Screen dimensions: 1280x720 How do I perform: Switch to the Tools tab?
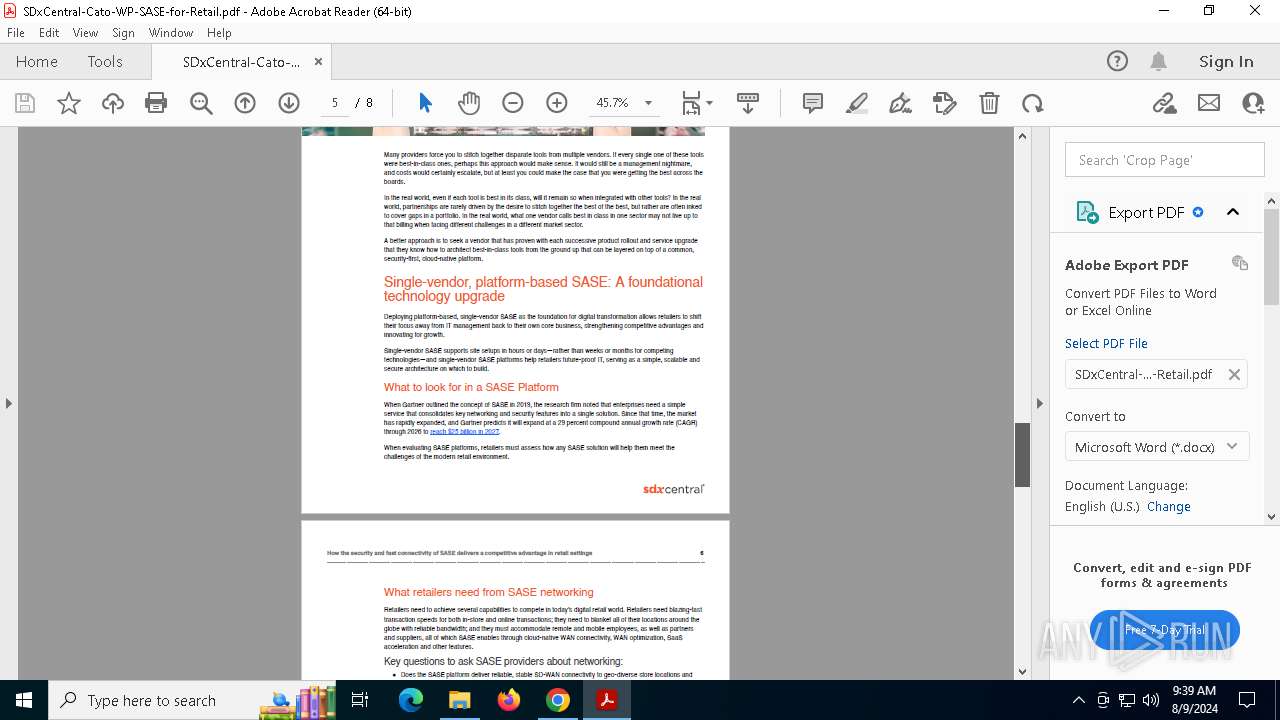[105, 62]
